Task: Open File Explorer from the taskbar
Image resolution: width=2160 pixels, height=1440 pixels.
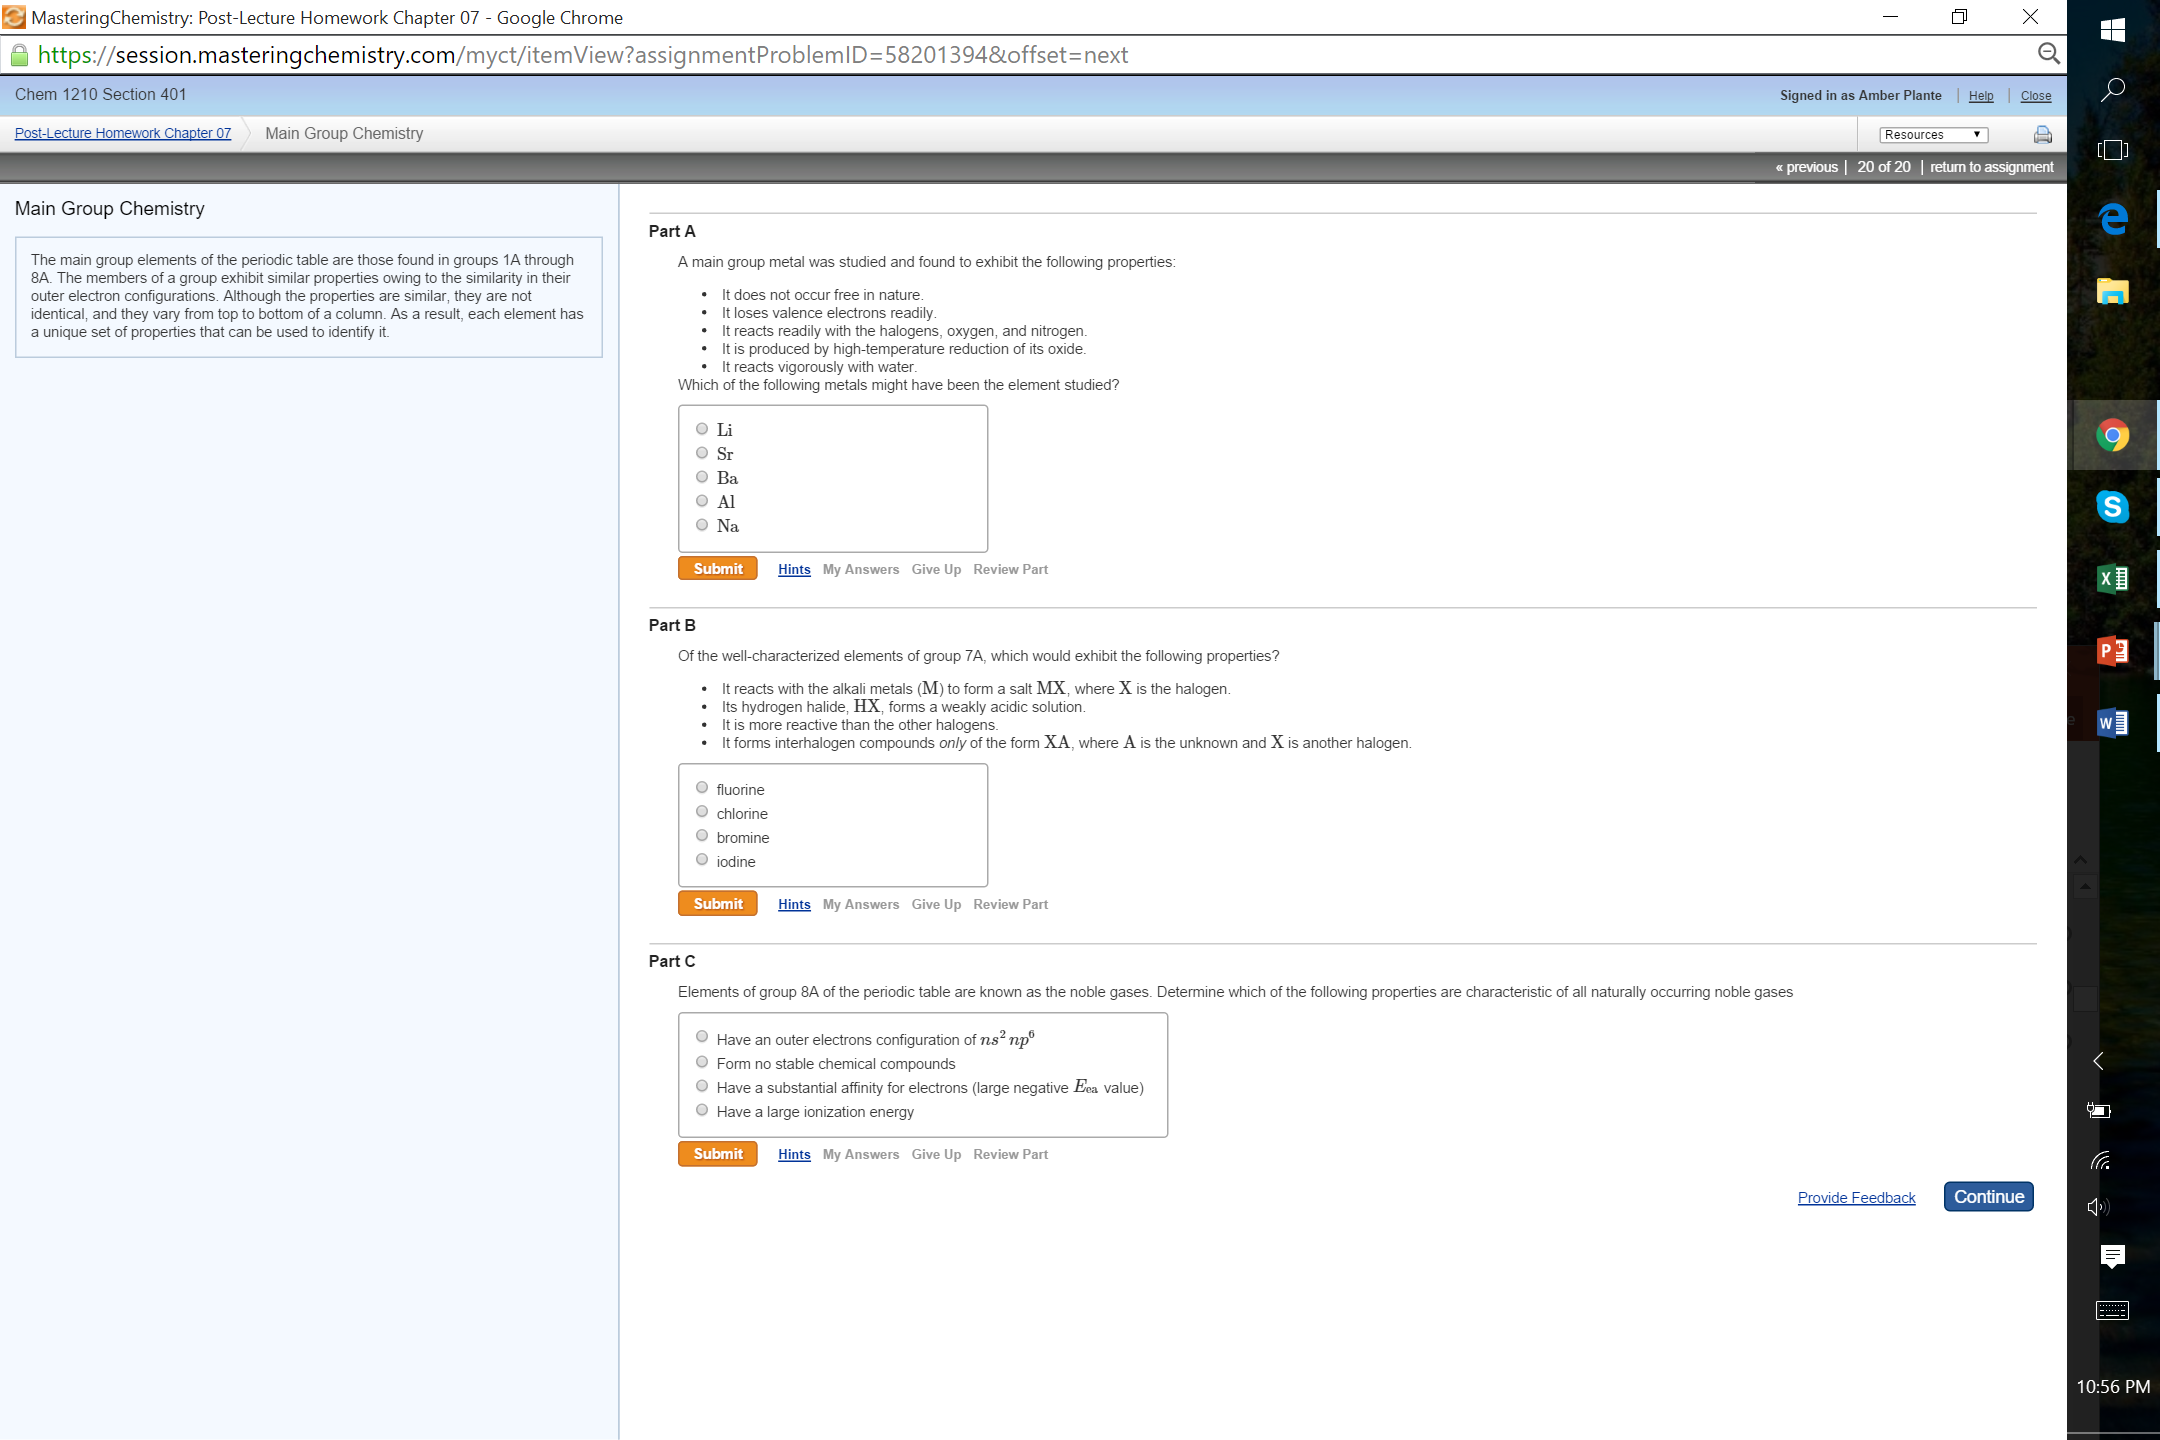Action: tap(2112, 291)
